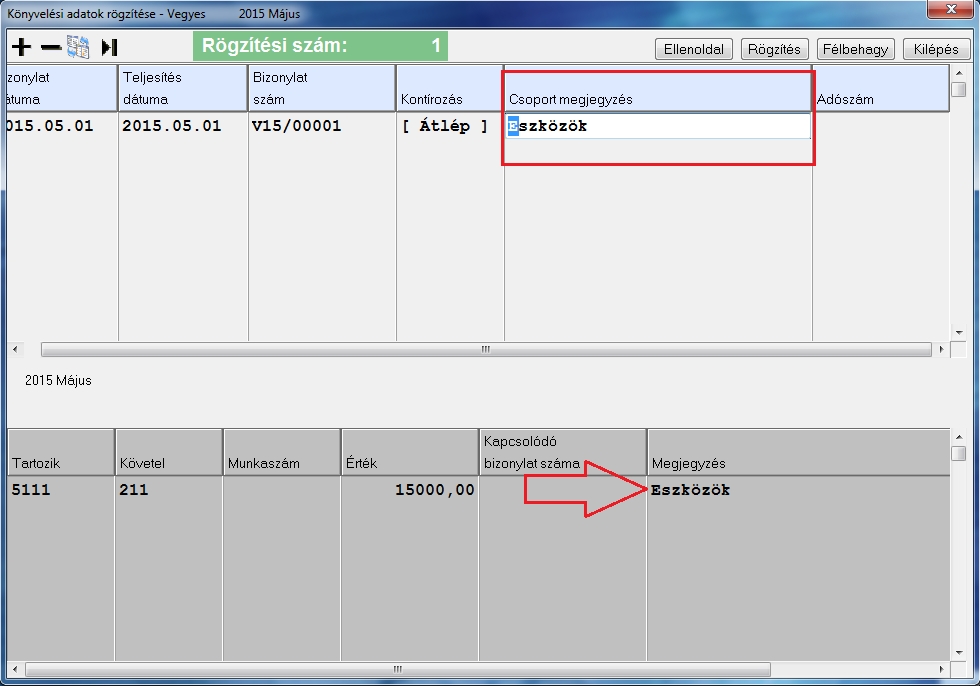Click the lower grid's horizontal scrollbar left arrow
Viewport: 980px width, 686px height.
(15, 669)
